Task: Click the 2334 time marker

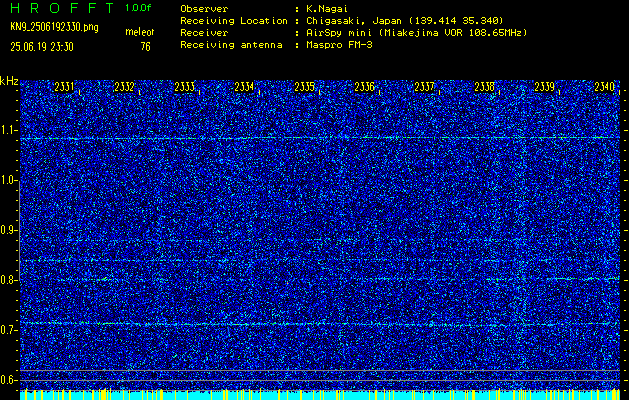Action: (244, 87)
